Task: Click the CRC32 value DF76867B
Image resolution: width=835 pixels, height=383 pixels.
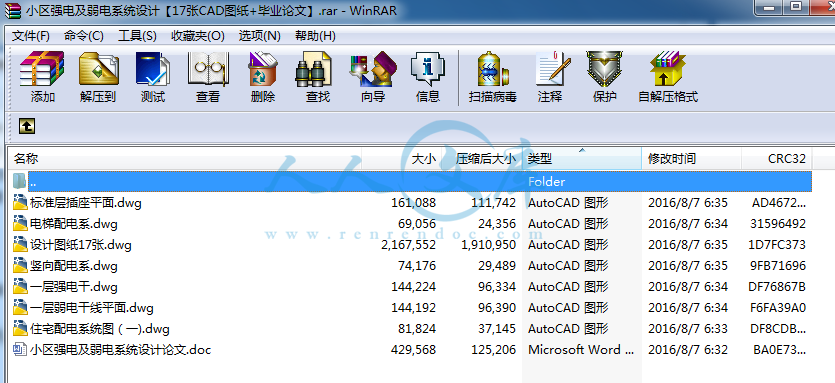Action: [777, 287]
